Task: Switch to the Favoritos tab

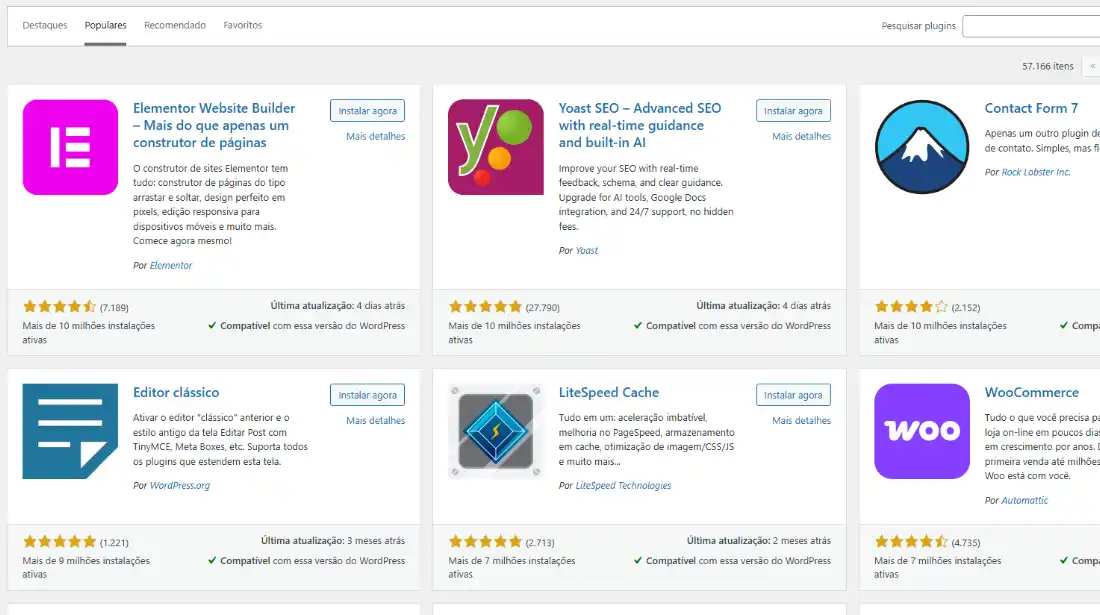Action: point(241,25)
